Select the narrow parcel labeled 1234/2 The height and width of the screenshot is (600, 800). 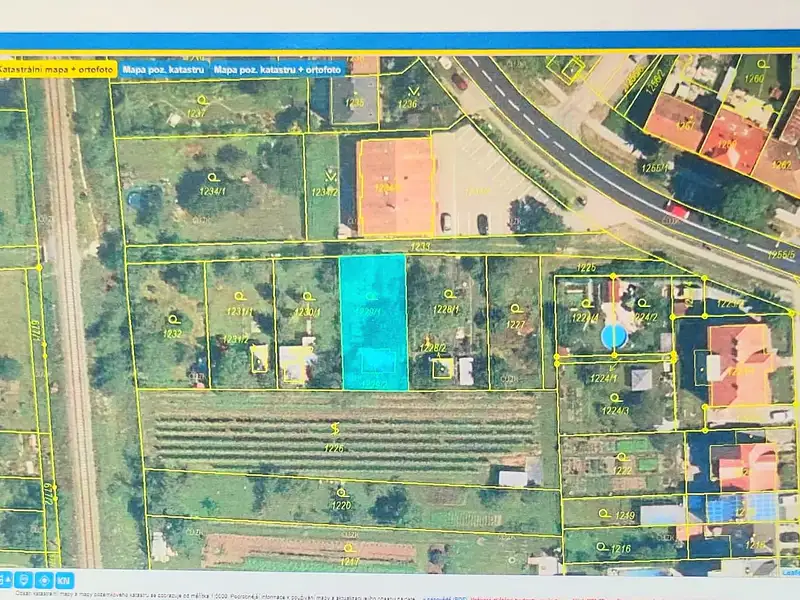pyautogui.click(x=325, y=192)
